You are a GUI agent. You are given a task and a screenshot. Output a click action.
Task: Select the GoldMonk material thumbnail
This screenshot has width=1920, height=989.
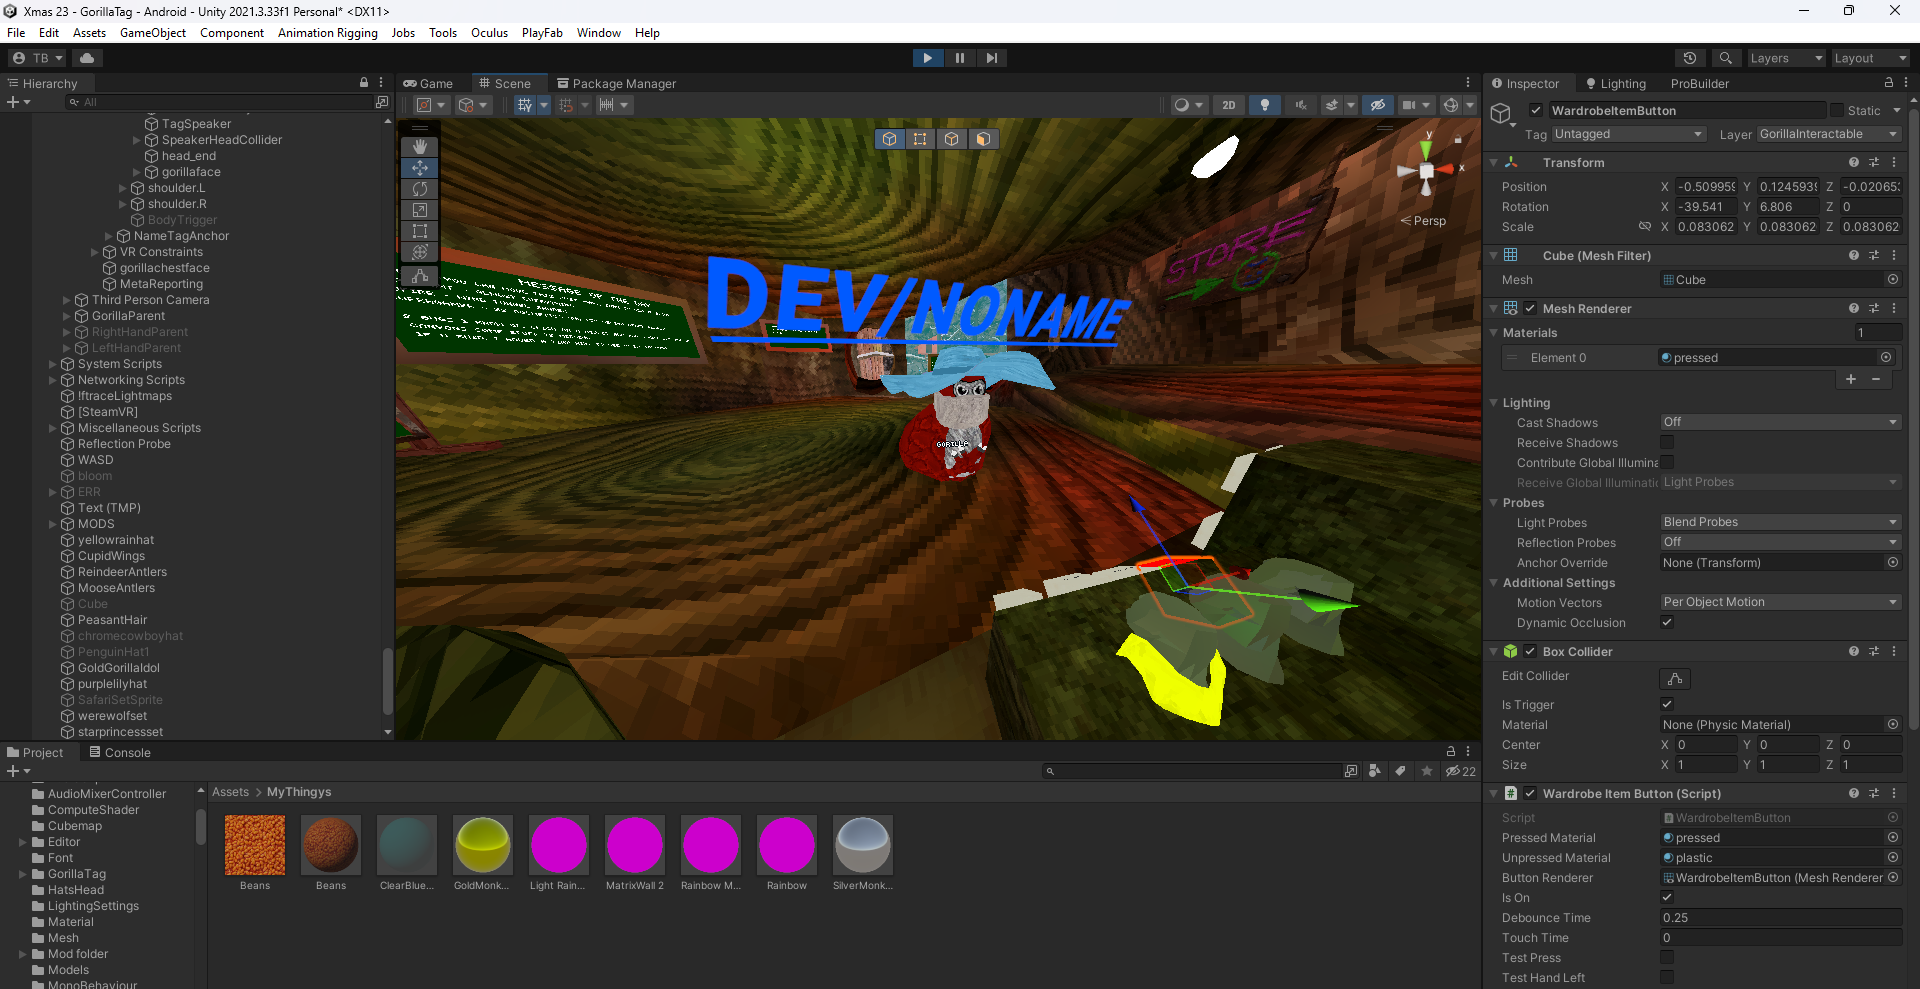482,845
